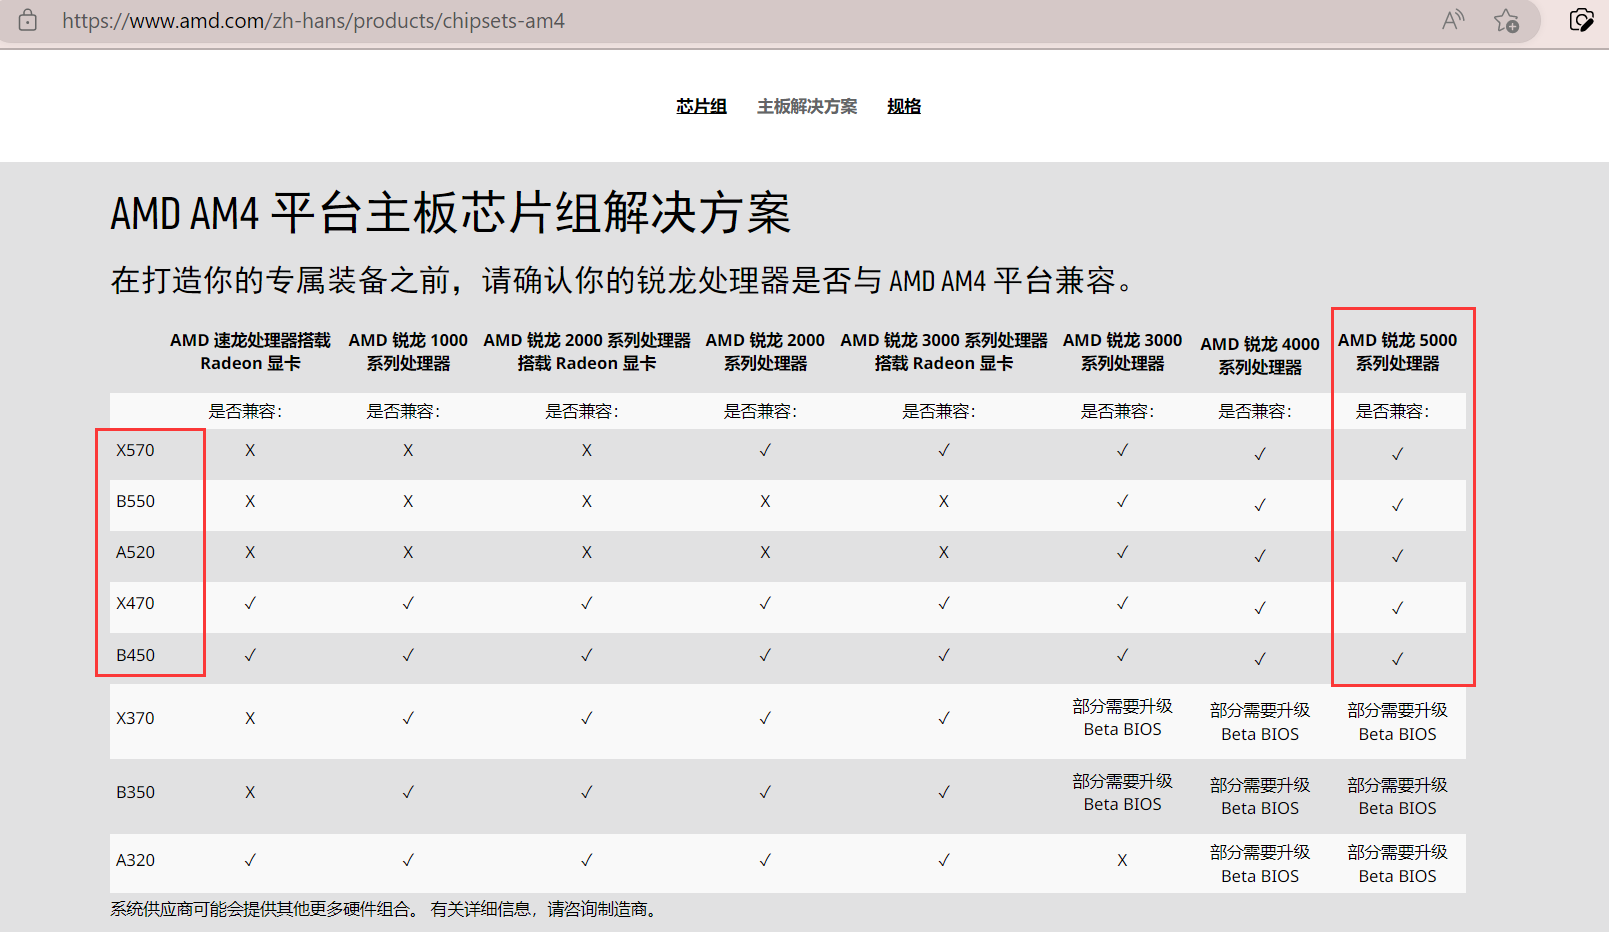Click the X470 chipset row label

pos(135,603)
